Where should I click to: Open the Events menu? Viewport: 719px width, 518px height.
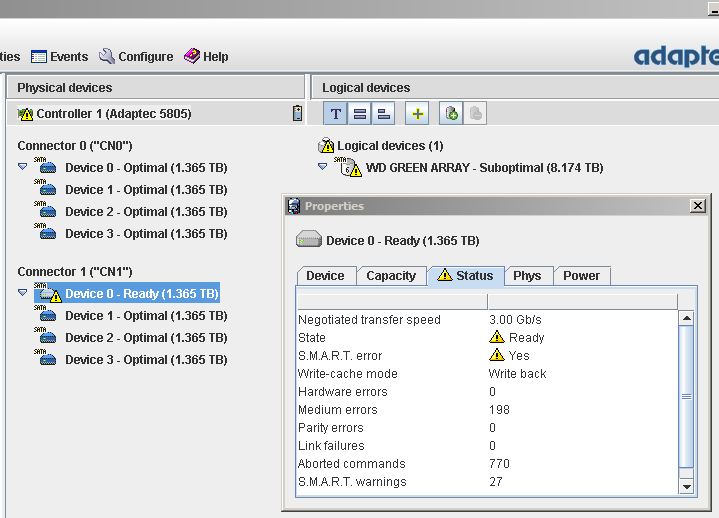[59, 57]
